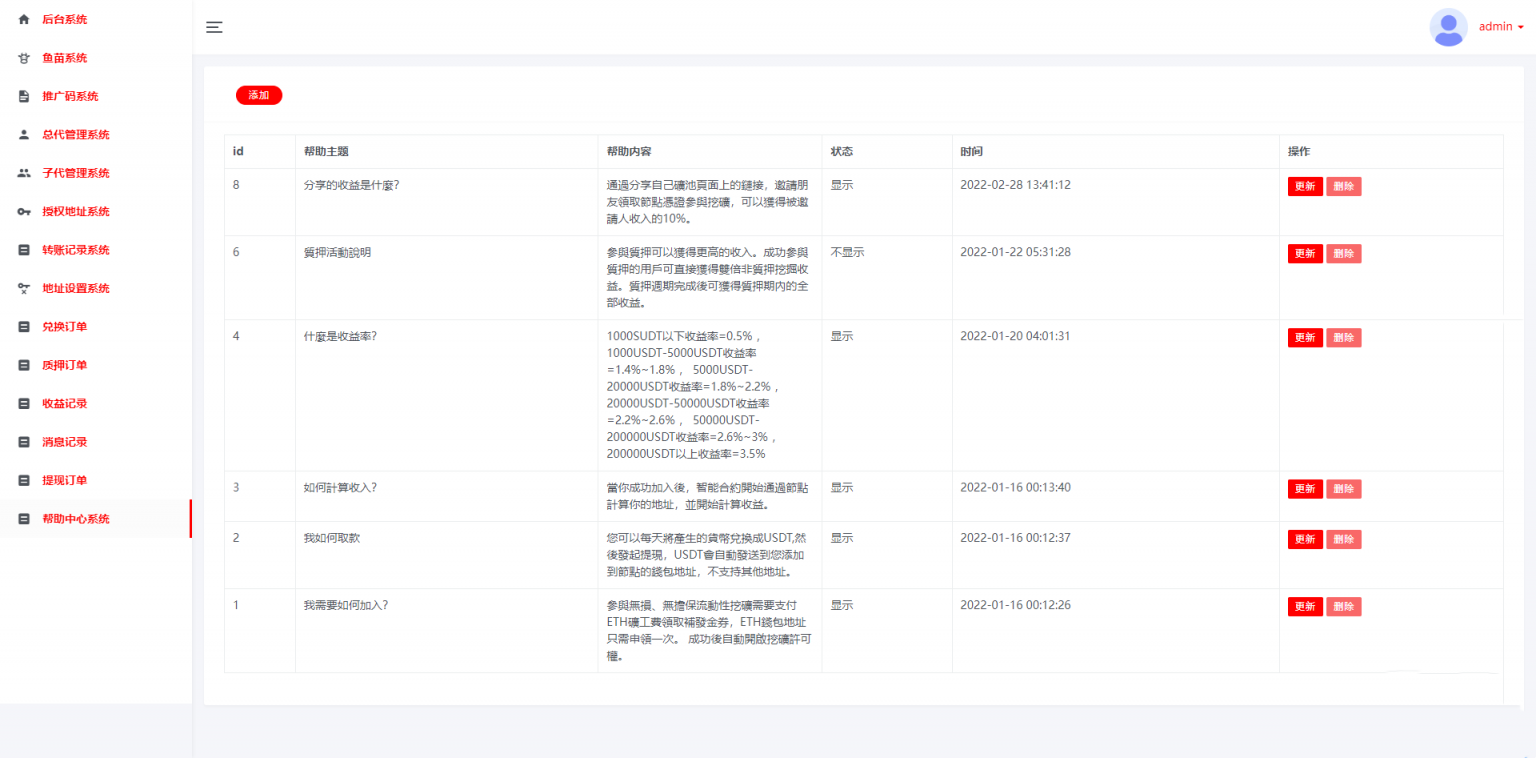This screenshot has height=758, width=1536.
Task: Open 提现订单 in the sidebar
Action: coord(64,480)
